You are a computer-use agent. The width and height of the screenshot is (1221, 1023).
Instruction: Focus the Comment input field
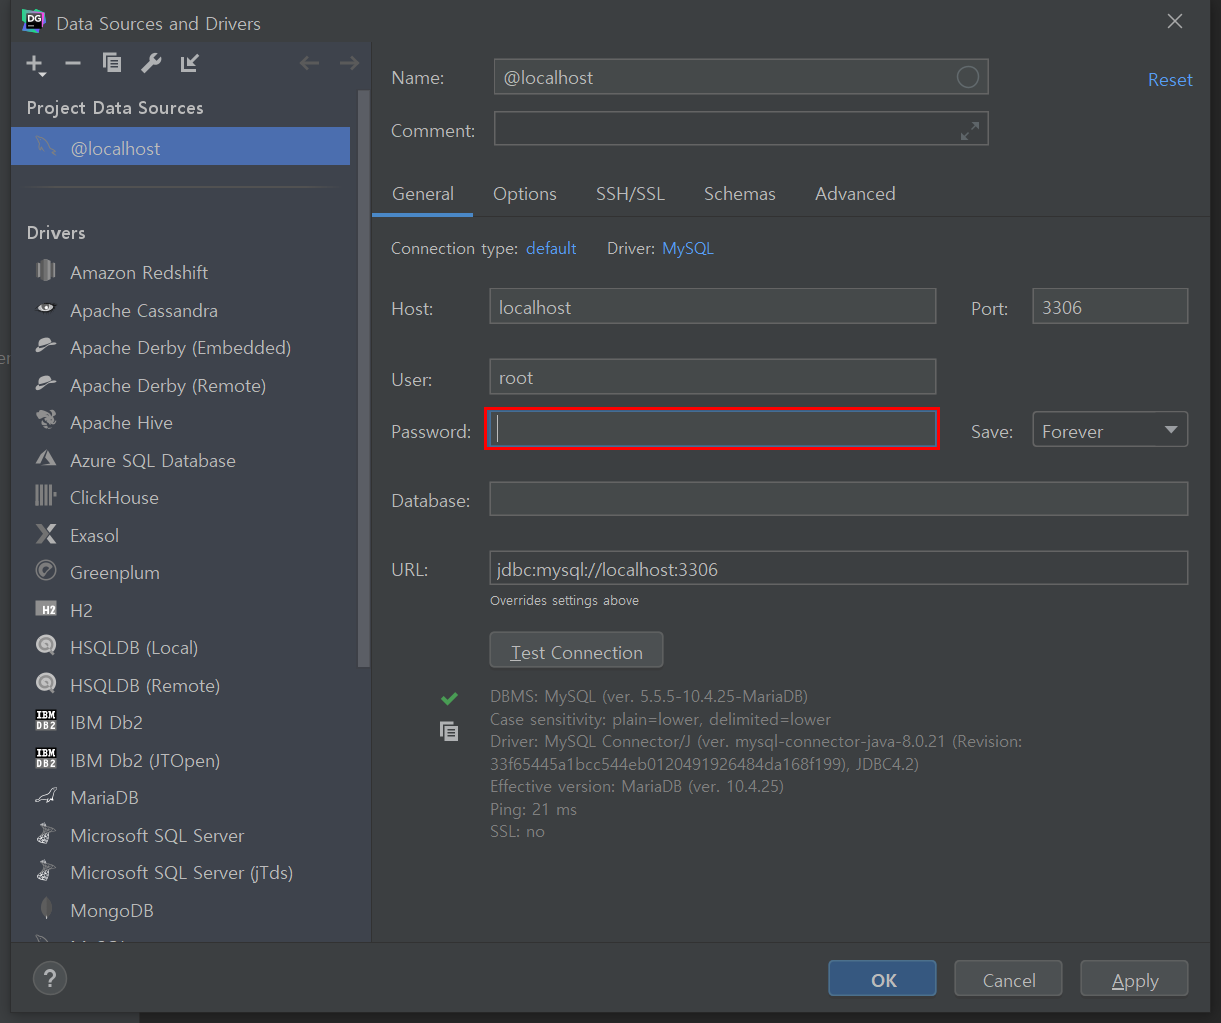pyautogui.click(x=741, y=130)
